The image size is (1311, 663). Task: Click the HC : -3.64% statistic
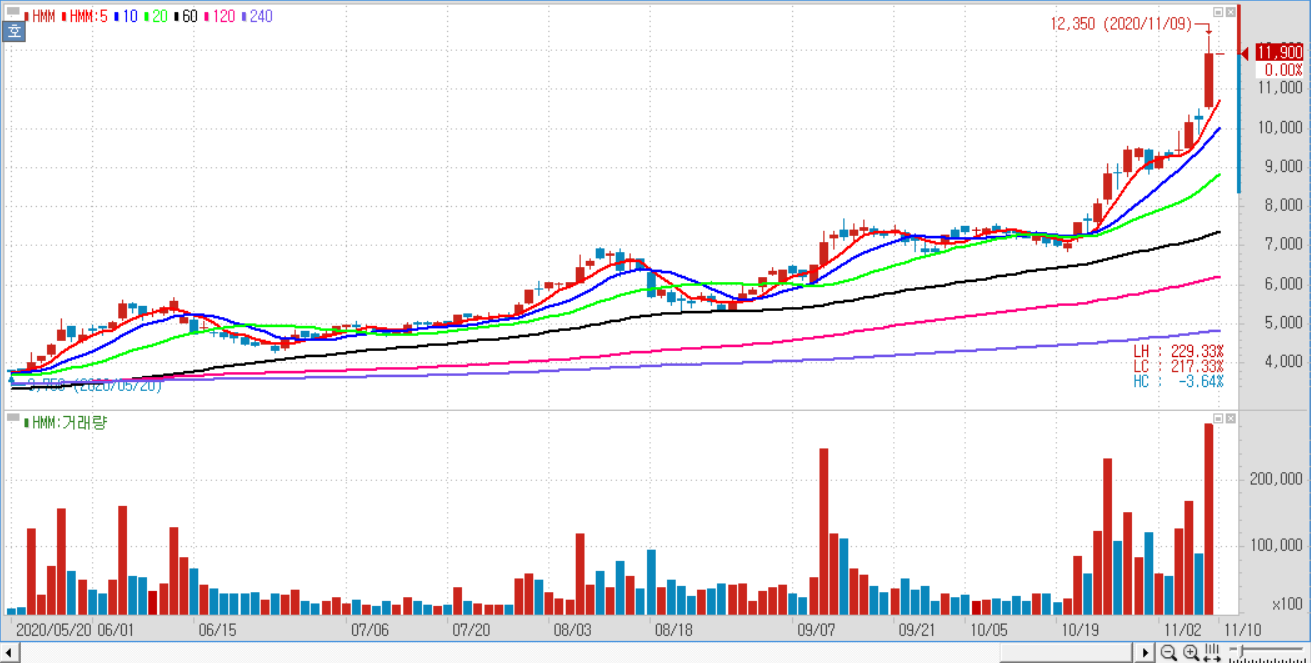pyautogui.click(x=1177, y=382)
